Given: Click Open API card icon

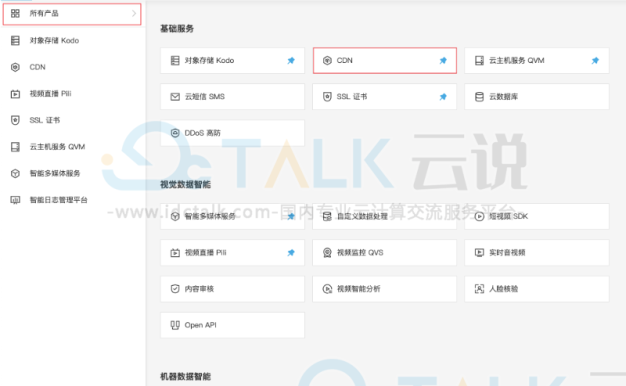Looking at the screenshot, I should (x=175, y=325).
